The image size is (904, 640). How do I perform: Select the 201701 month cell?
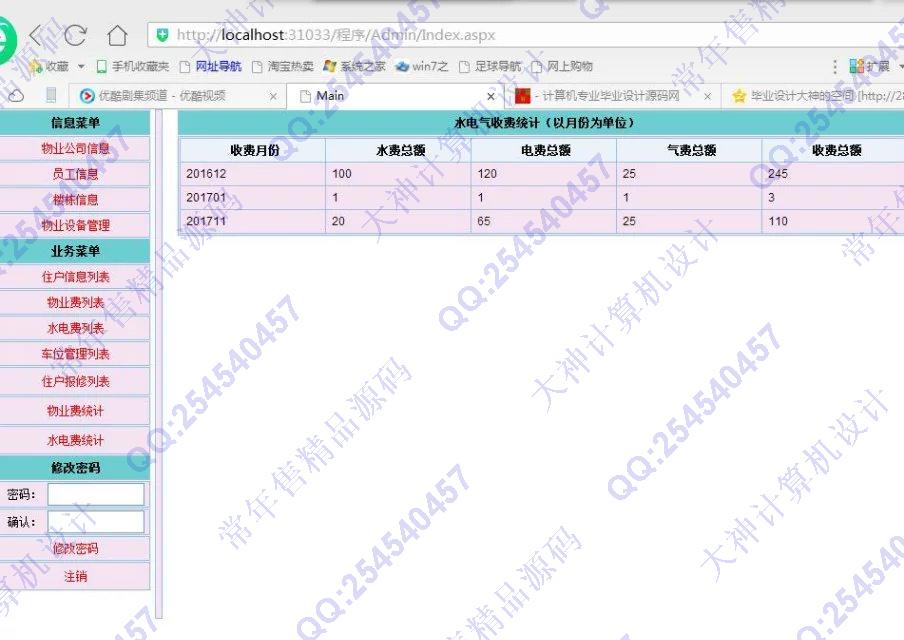pyautogui.click(x=253, y=197)
